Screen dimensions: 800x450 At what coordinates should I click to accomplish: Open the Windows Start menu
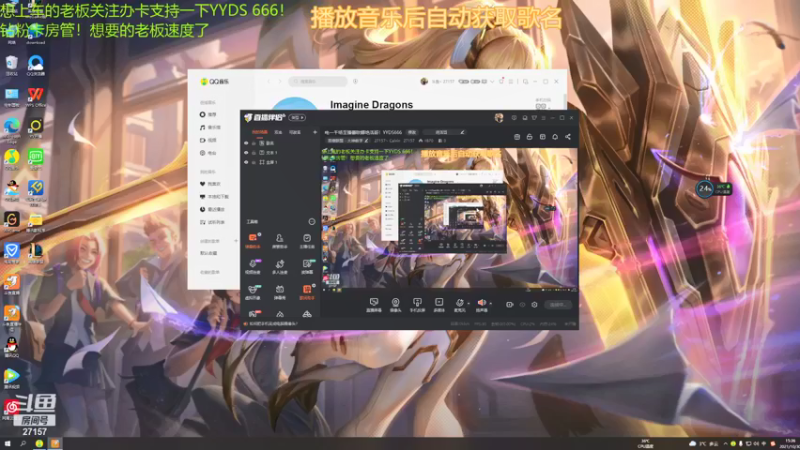point(7,444)
